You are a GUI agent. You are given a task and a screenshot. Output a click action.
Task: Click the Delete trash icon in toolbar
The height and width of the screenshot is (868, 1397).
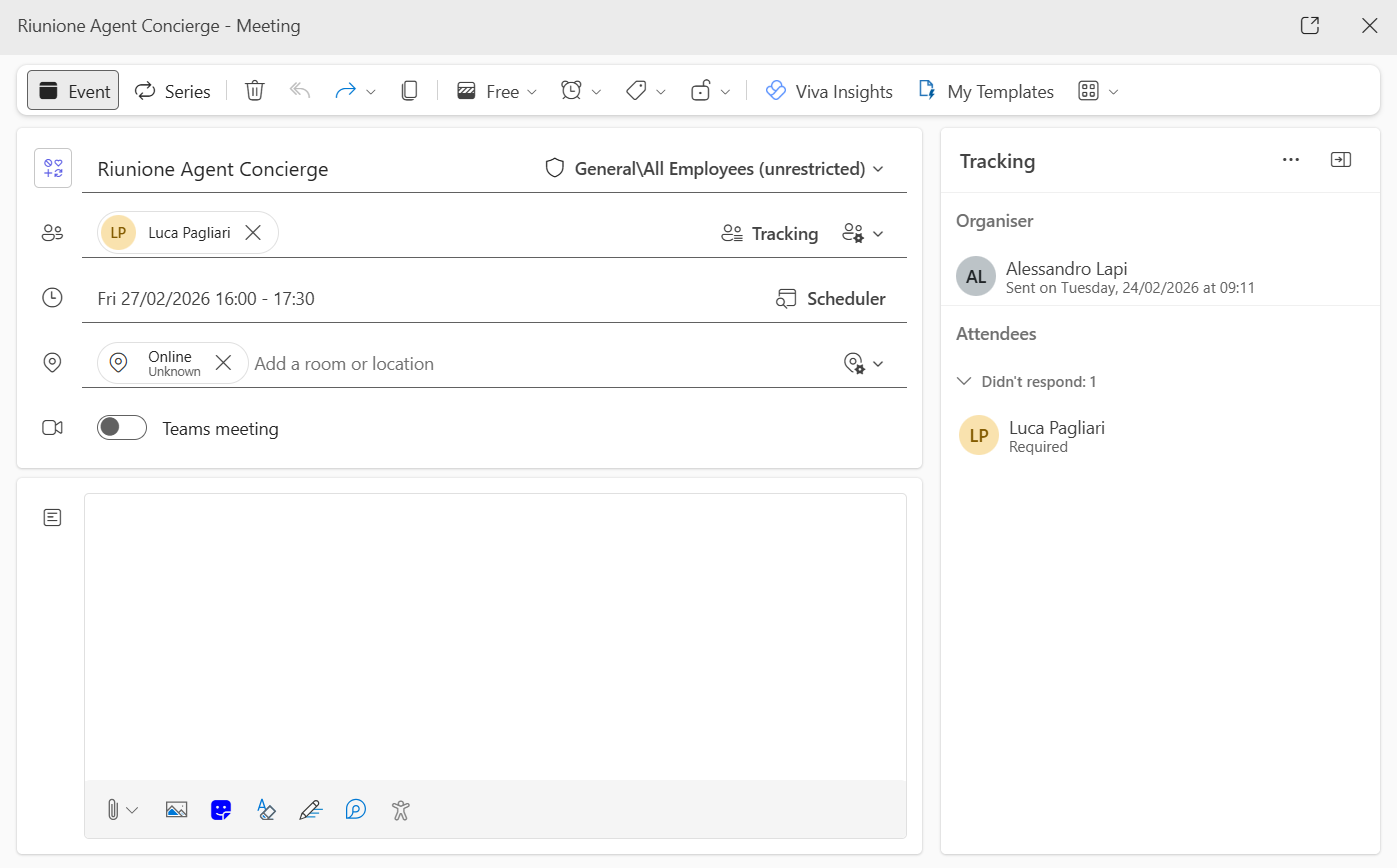255,91
